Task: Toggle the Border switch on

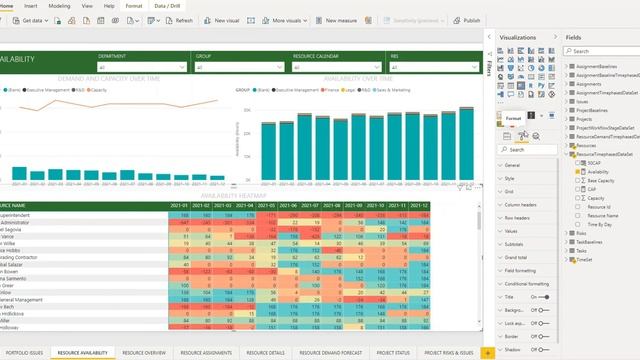Action: (x=544, y=336)
